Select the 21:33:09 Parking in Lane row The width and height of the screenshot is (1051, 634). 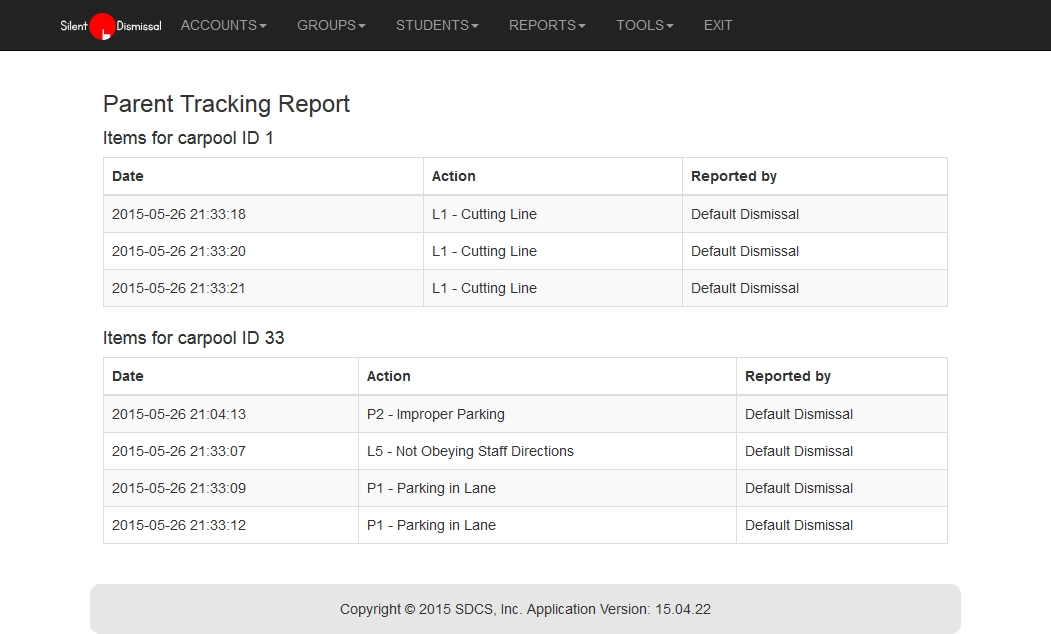tap(431, 488)
